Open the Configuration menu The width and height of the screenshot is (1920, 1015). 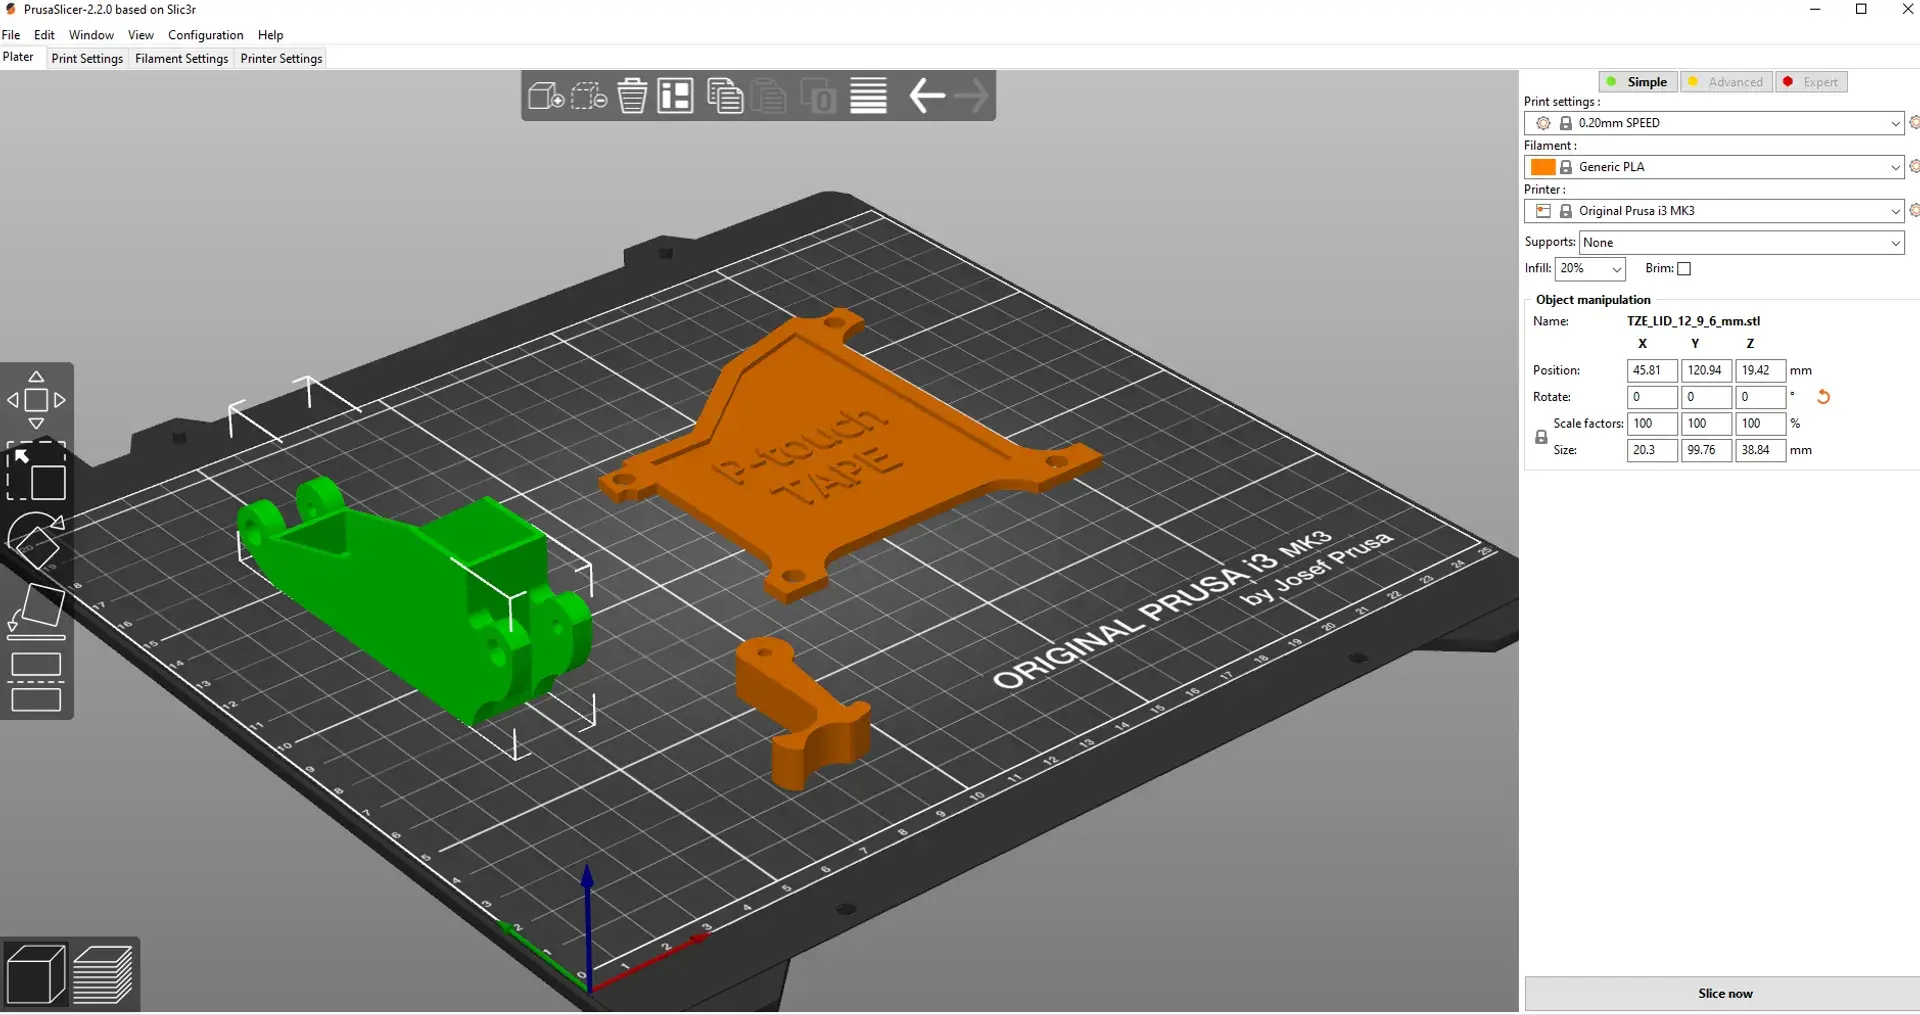tap(206, 35)
